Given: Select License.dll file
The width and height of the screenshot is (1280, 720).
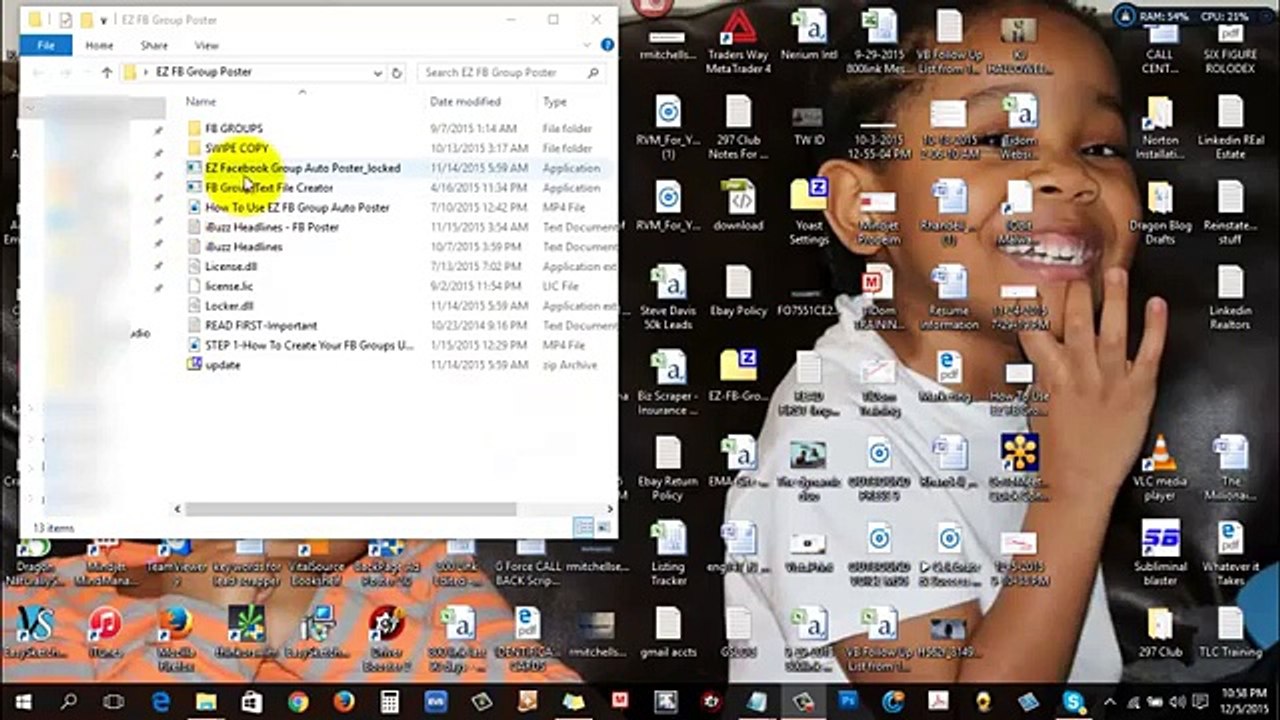Looking at the screenshot, I should 231,266.
